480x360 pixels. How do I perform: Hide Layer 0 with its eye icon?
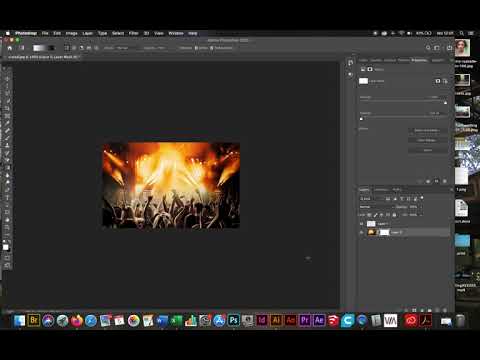362,232
